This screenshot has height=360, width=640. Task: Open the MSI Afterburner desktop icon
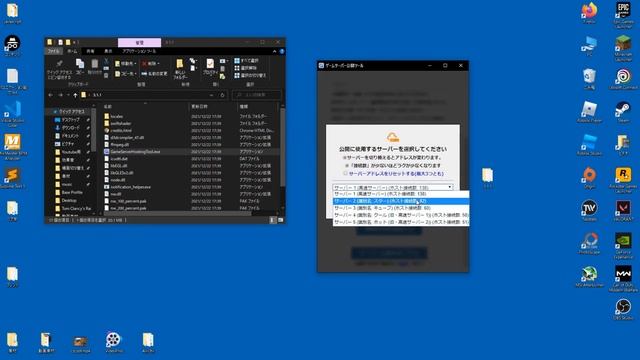click(x=589, y=276)
